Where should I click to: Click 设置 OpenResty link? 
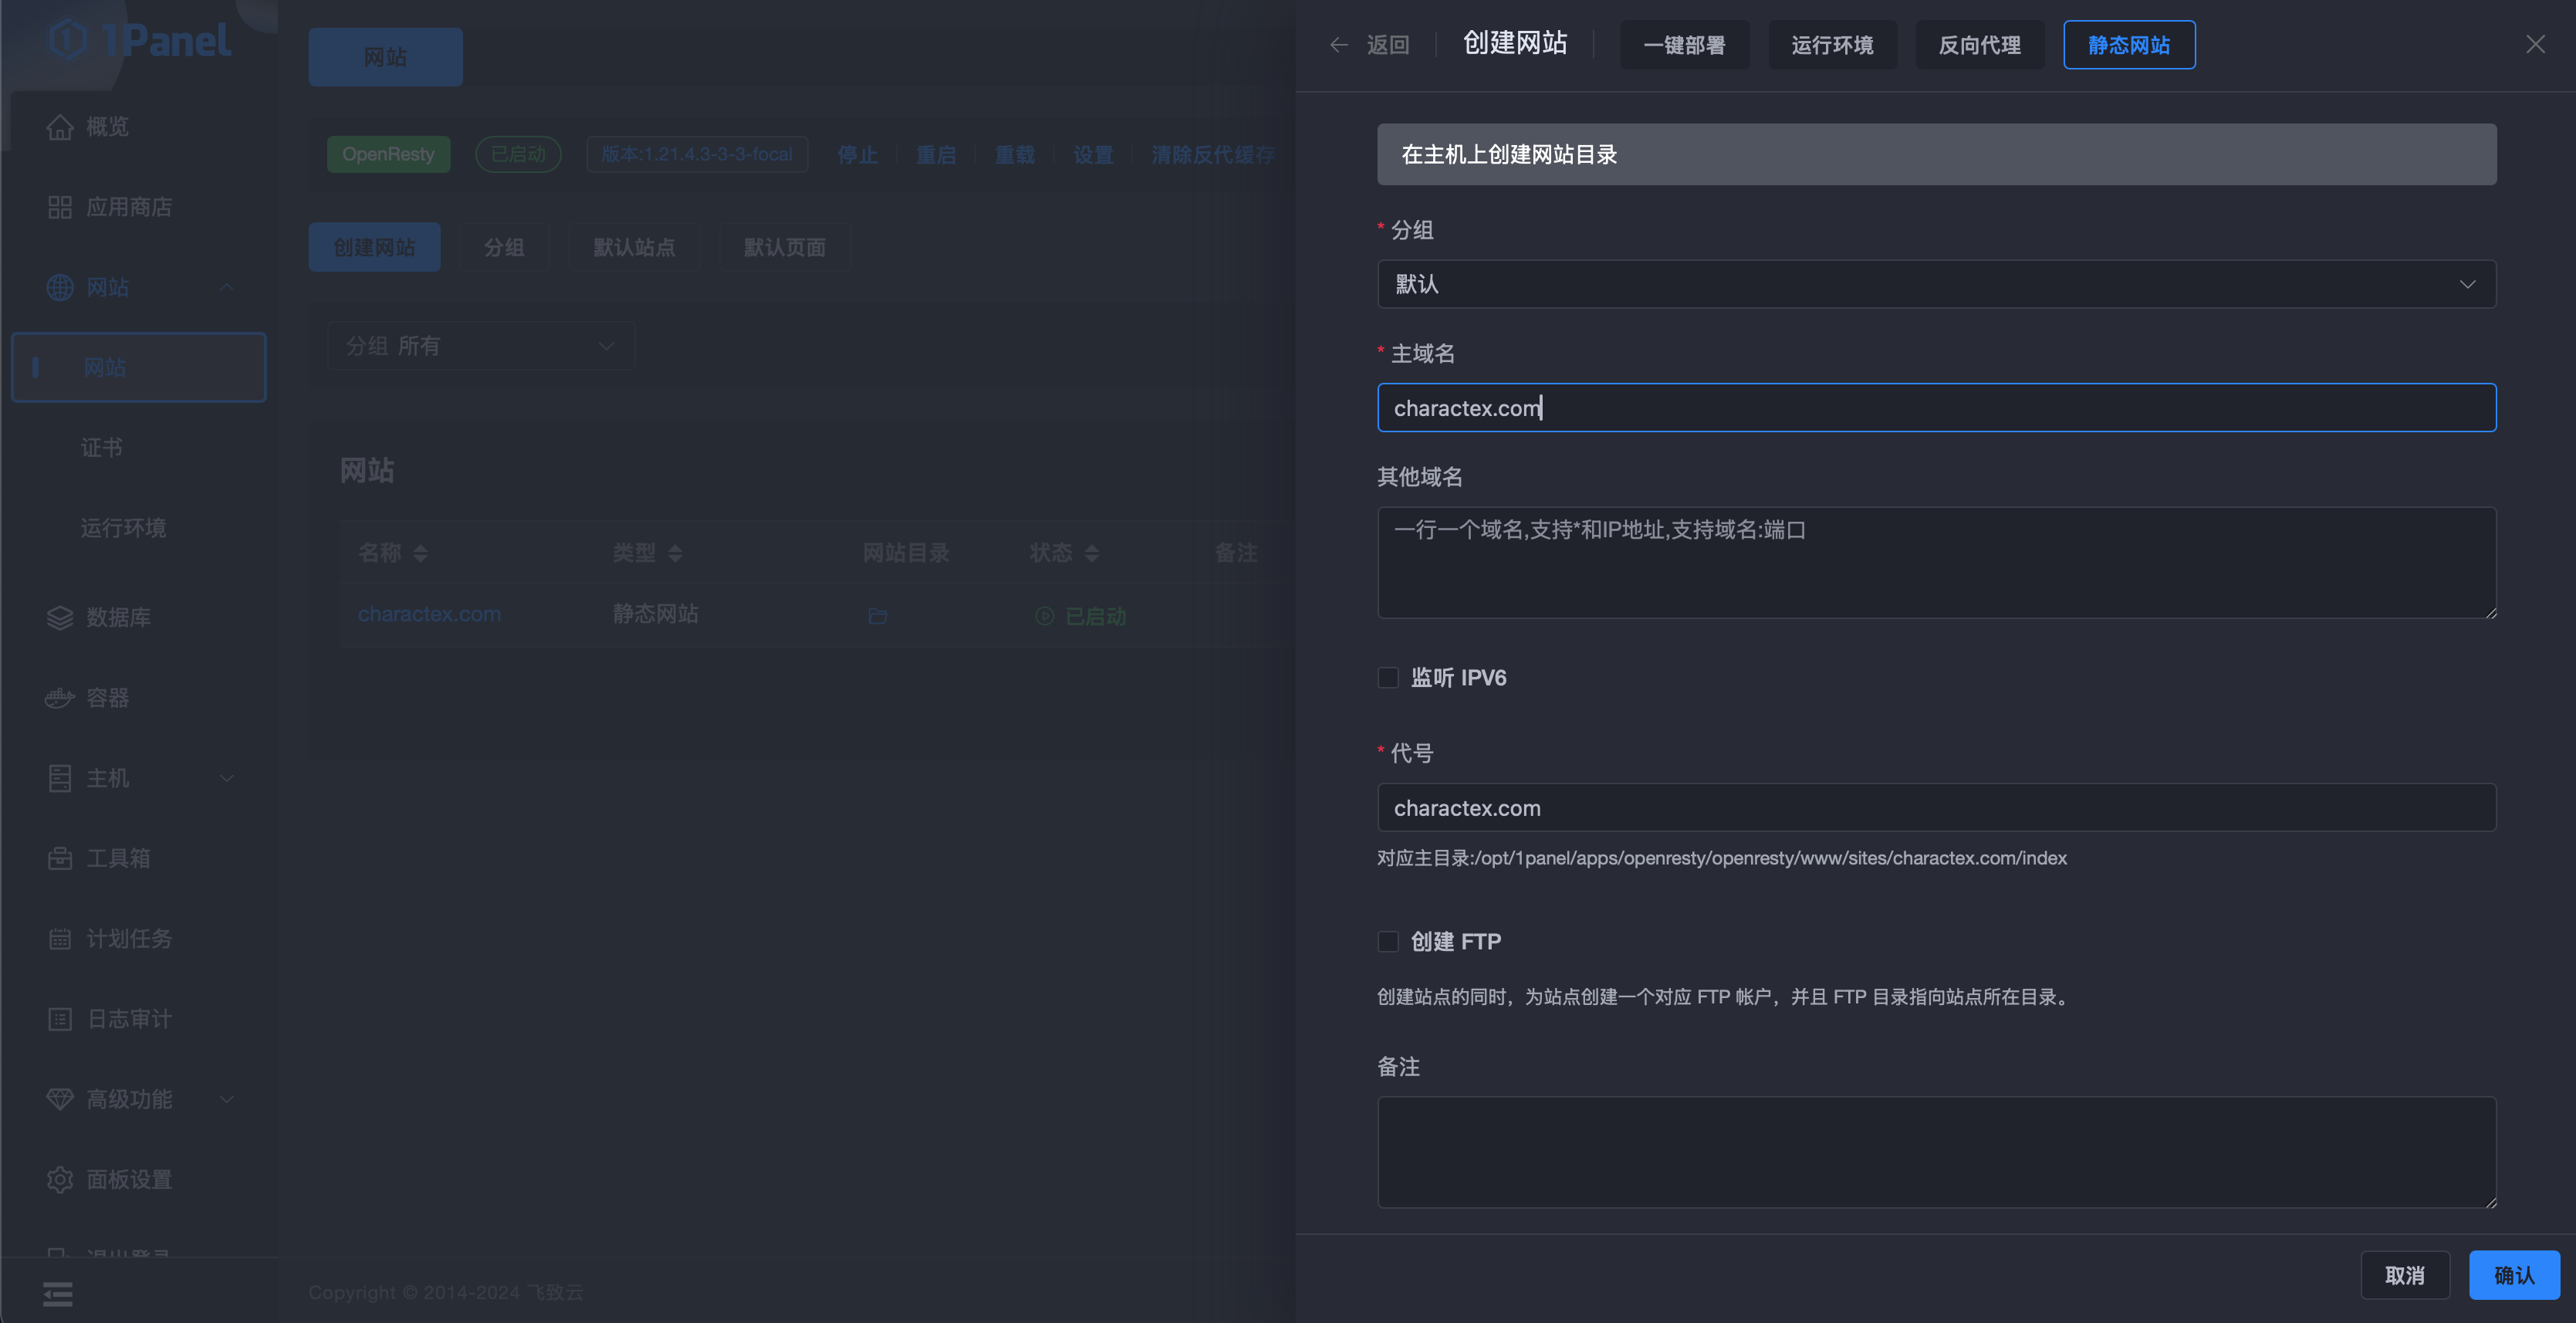[1094, 155]
